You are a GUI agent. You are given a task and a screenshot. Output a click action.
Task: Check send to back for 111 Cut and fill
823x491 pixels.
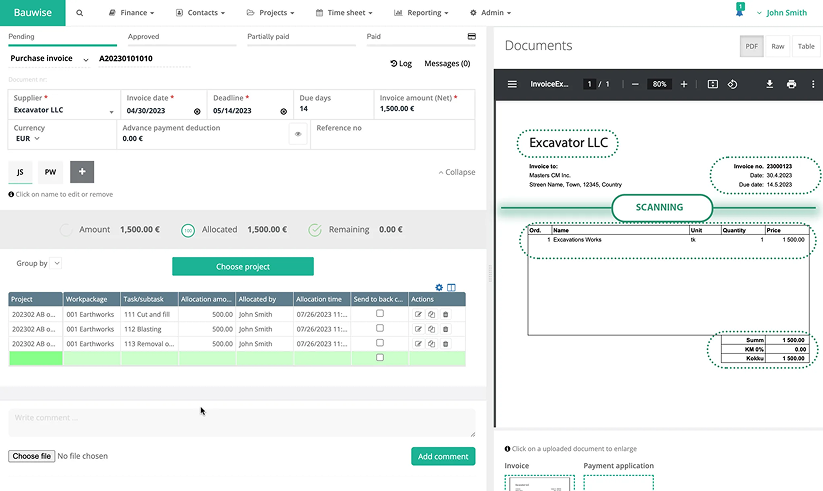(379, 314)
